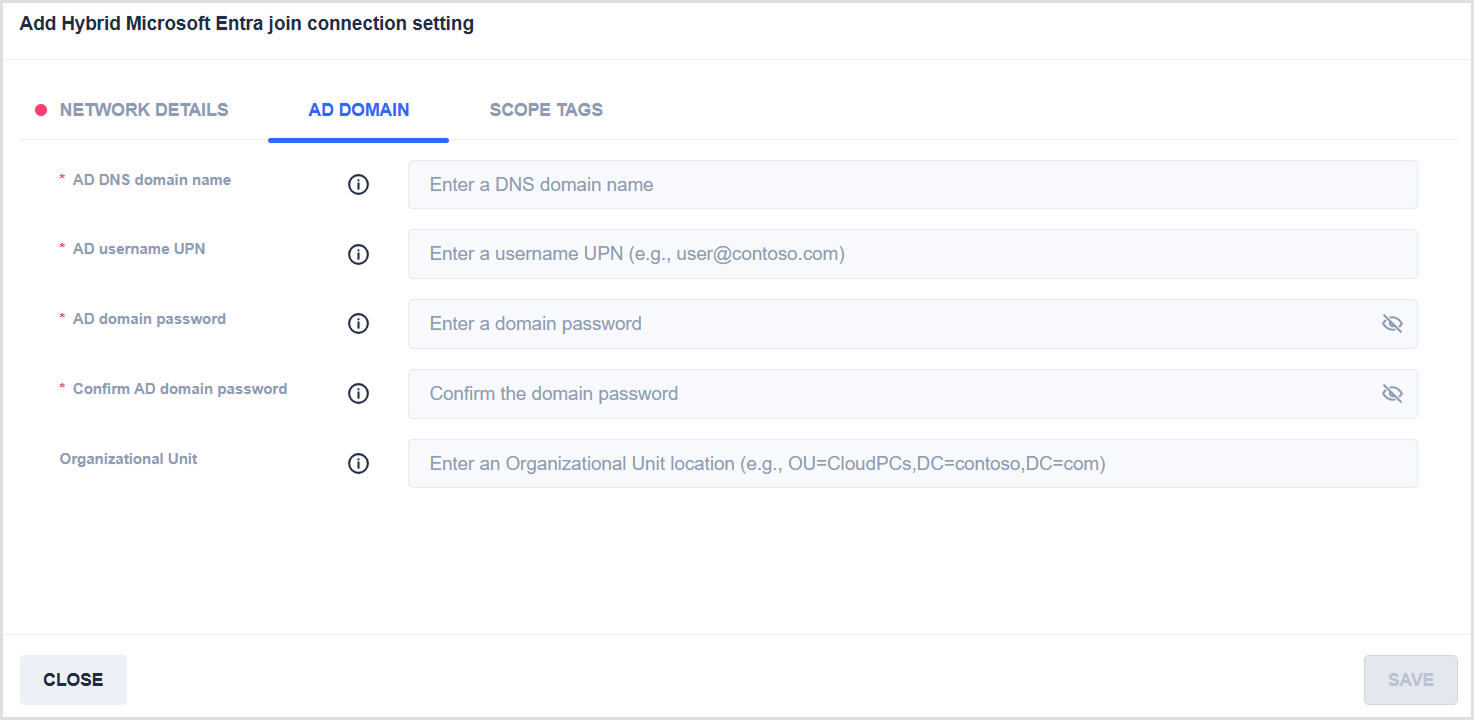The width and height of the screenshot is (1474, 720).
Task: Click the Organizational Unit label text
Action: tap(129, 459)
